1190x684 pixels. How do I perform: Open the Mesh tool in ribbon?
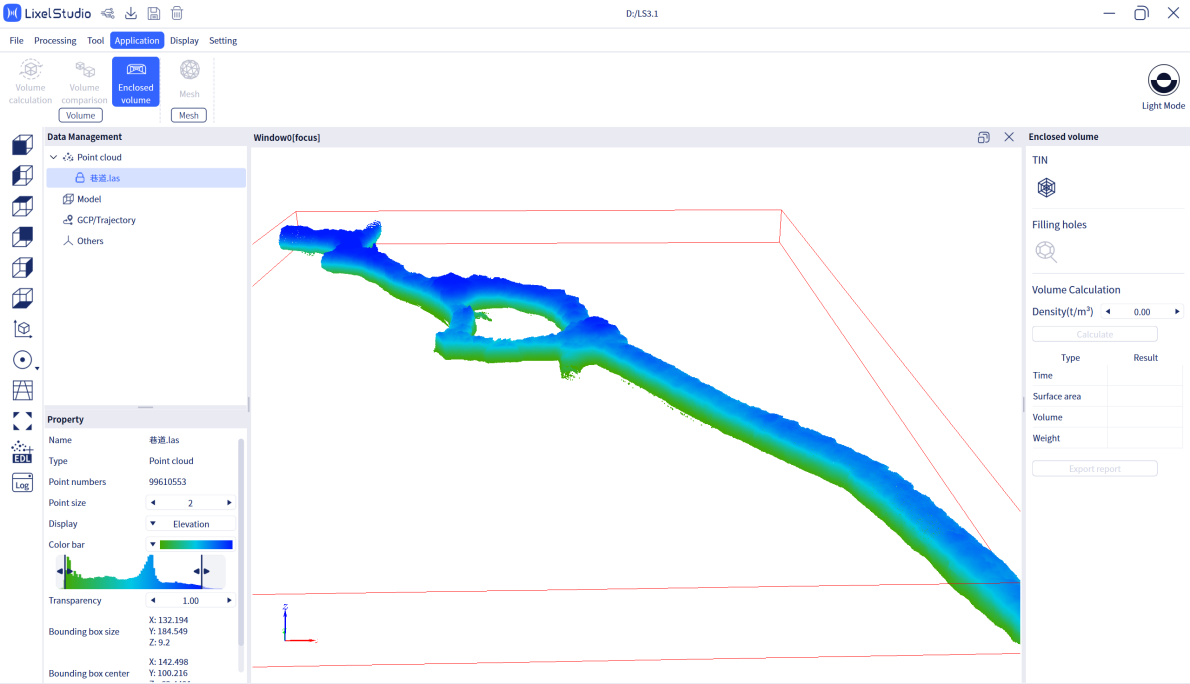[x=189, y=79]
